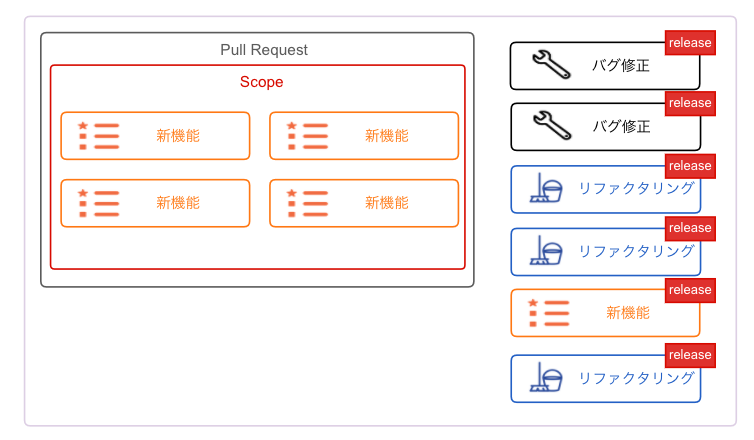Click the star list icon in the upper-left Scope 新機能 card
754x440 pixels.
pyautogui.click(x=99, y=136)
